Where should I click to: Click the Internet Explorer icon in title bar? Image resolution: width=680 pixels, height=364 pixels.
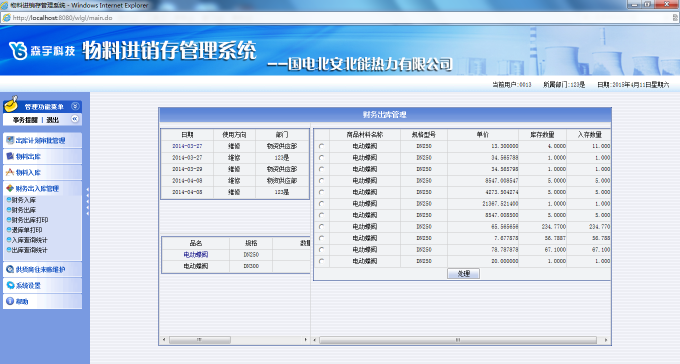pos(4,5)
